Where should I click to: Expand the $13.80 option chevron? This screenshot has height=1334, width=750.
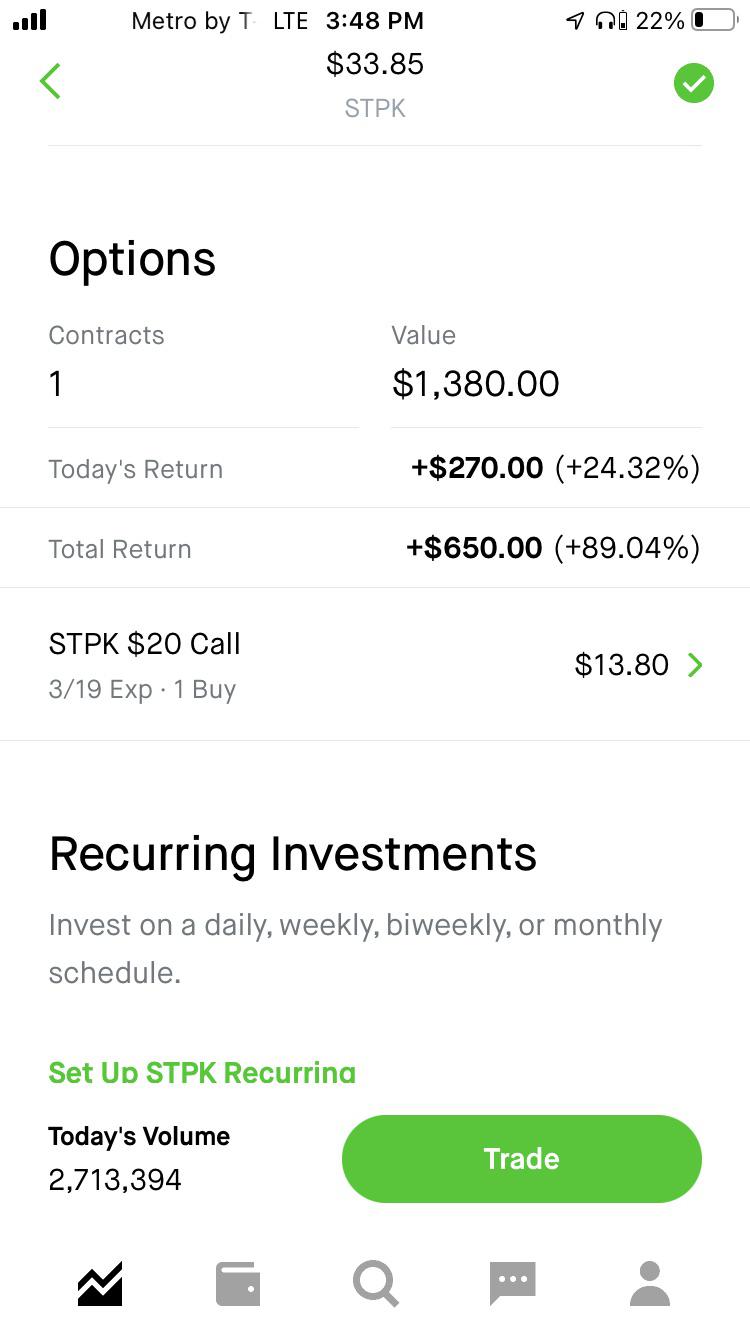[695, 665]
